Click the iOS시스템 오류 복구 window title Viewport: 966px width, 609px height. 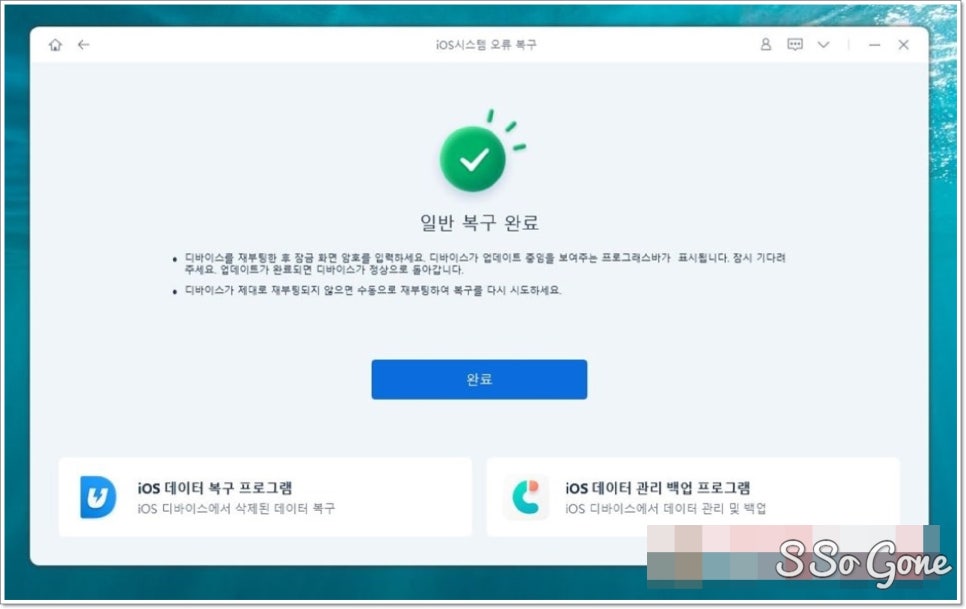(486, 45)
